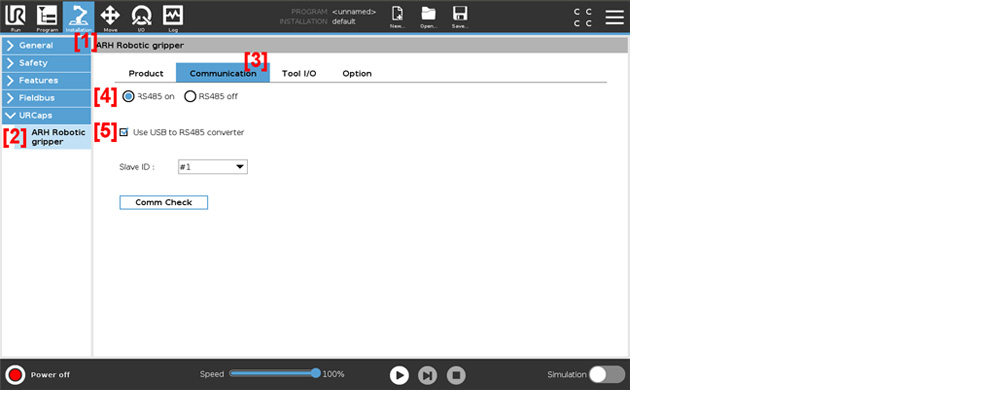Viewport: 1000px width, 395px height.
Task: Select RS485 off radio button
Action: 190,96
